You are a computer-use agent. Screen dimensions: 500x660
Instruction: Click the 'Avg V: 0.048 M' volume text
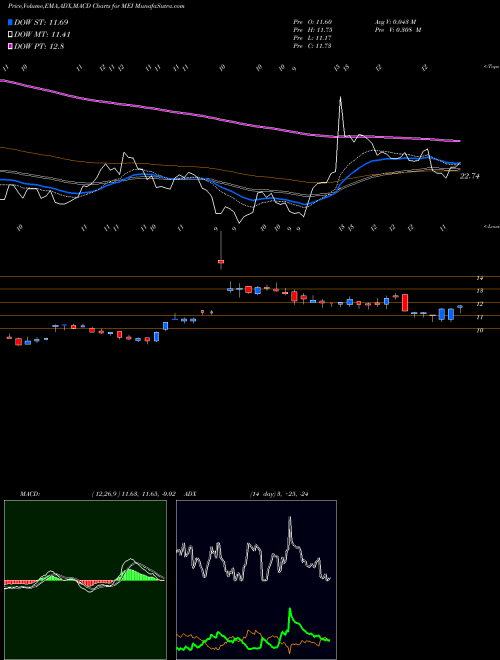coord(395,22)
